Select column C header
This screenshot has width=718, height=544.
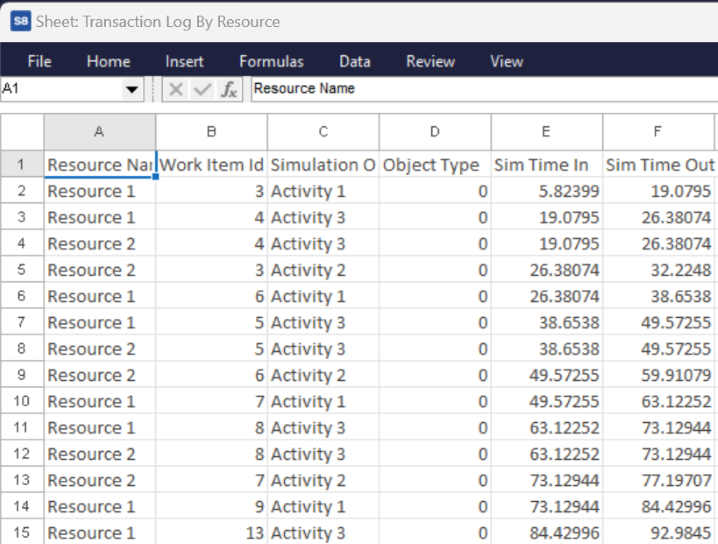pyautogui.click(x=323, y=131)
